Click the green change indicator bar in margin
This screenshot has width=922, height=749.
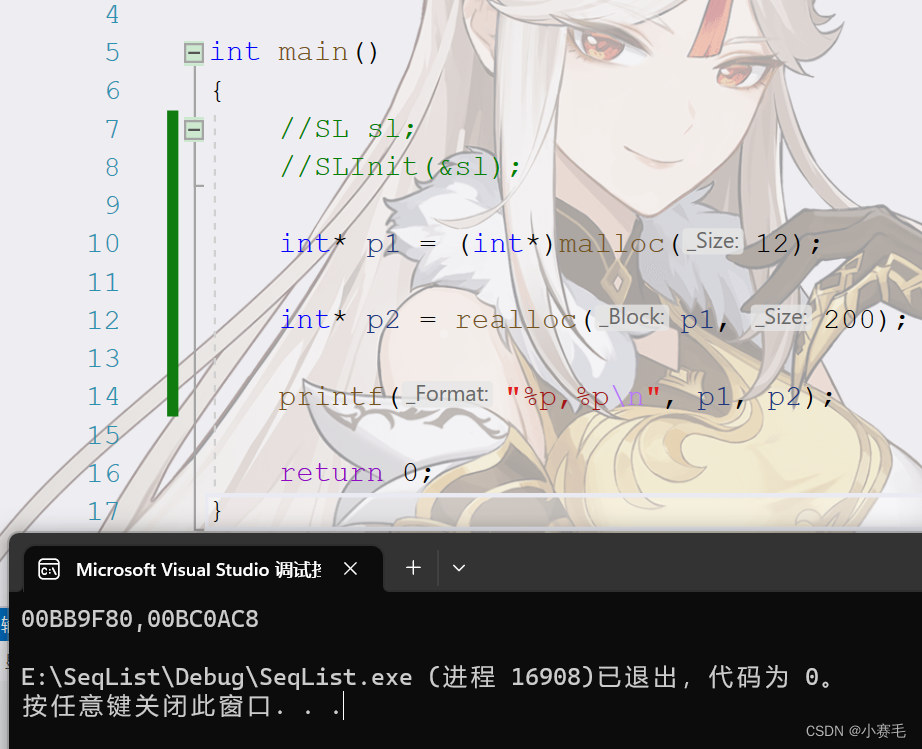point(172,263)
